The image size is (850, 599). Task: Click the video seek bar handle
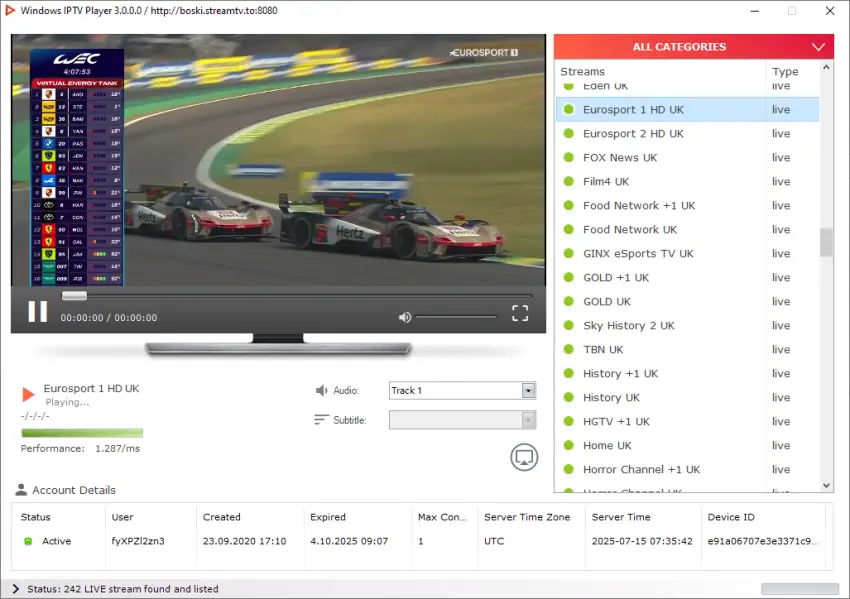(x=74, y=295)
